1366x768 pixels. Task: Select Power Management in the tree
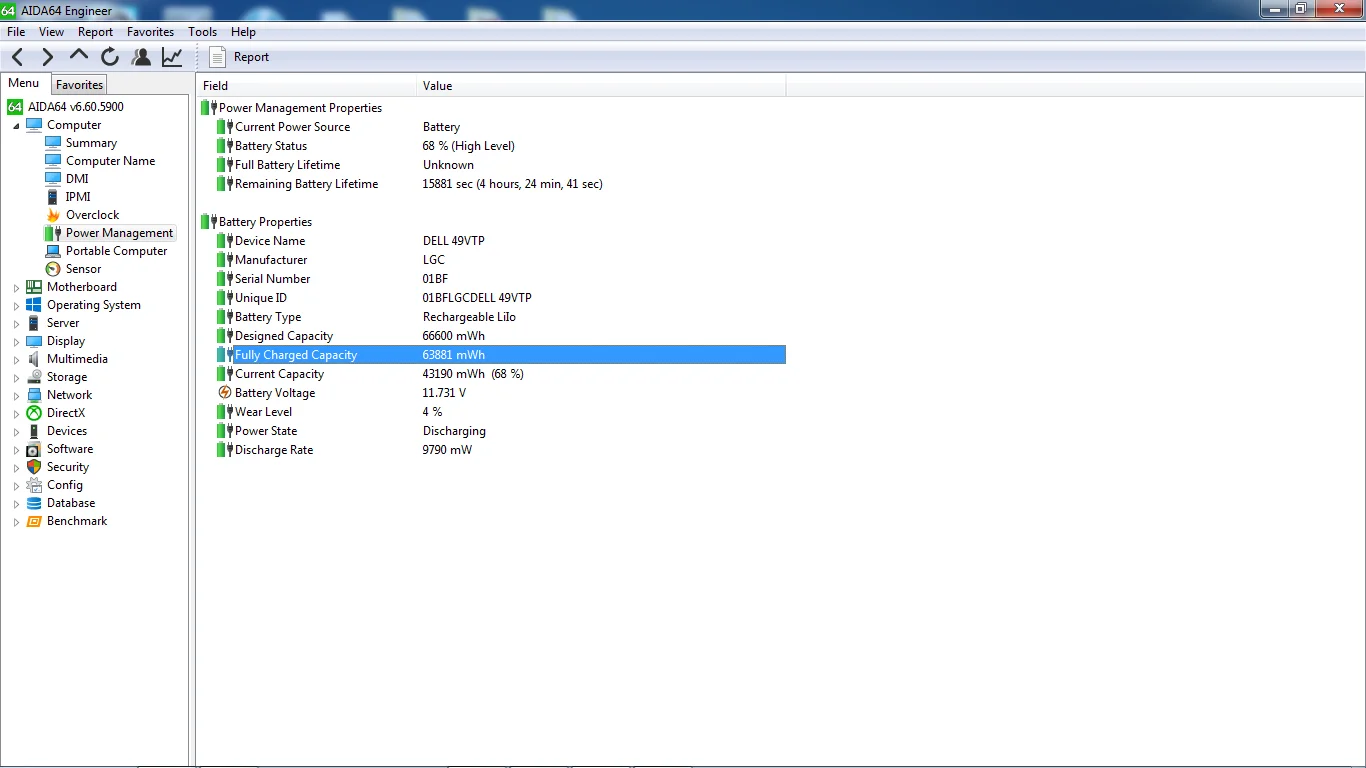[x=119, y=233]
